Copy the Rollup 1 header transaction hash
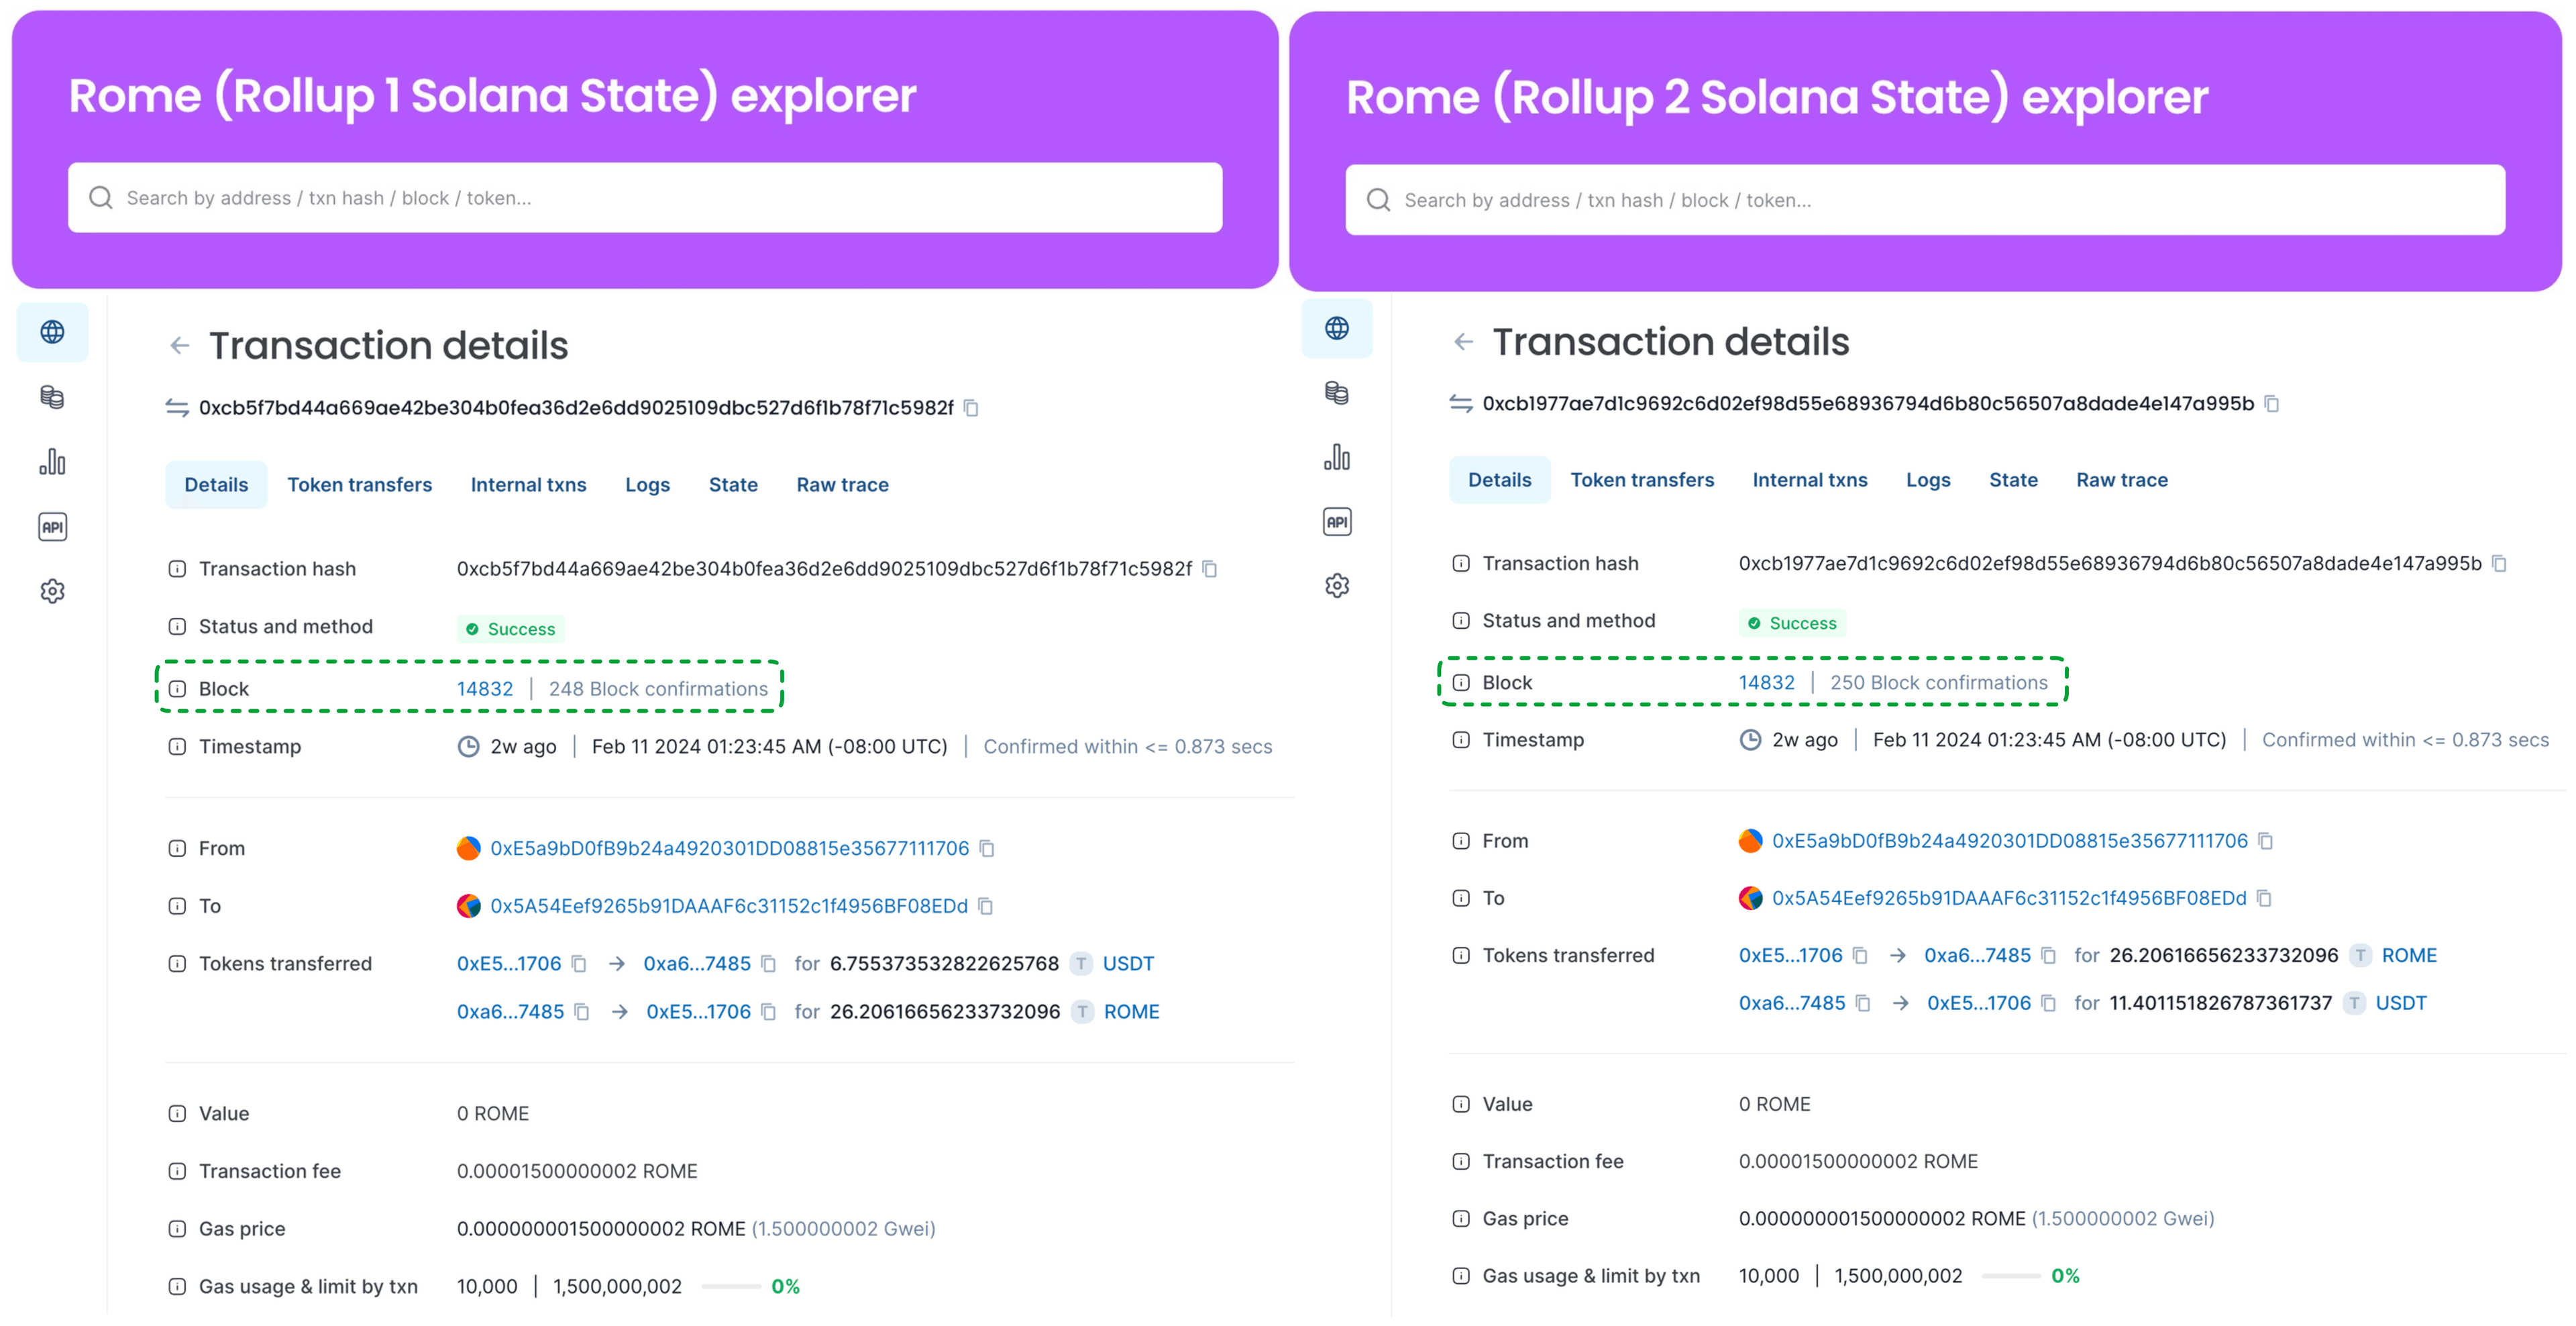This screenshot has width=2576, height=1326. (971, 408)
